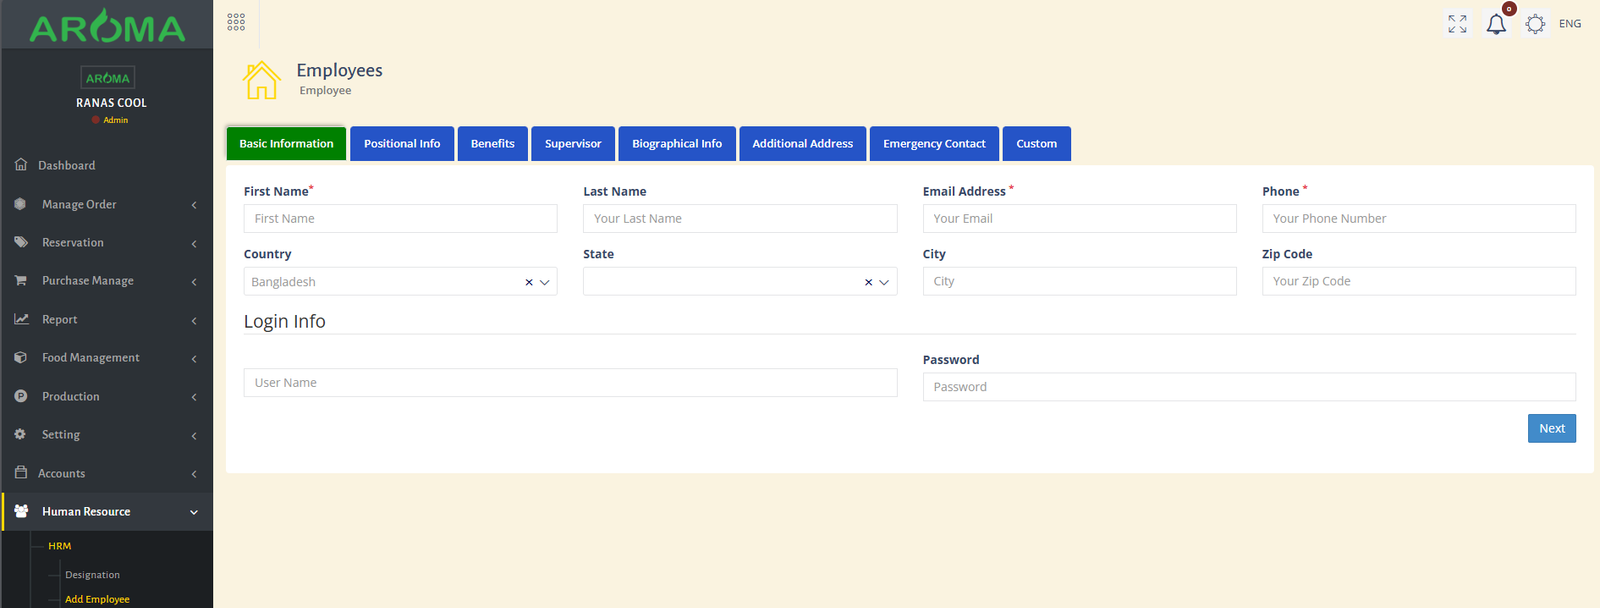Click the yellow home icon beside Employees
1600x608 pixels.
pyautogui.click(x=262, y=80)
